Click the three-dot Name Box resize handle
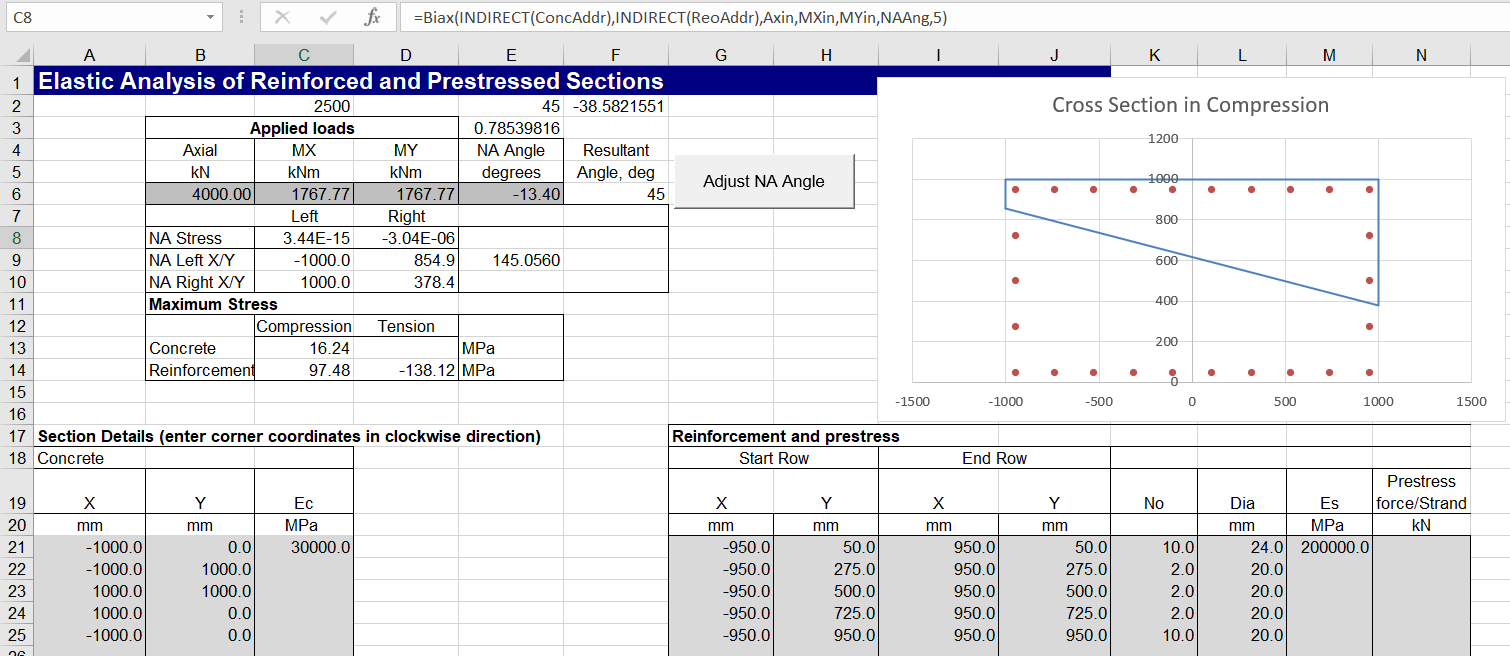 [241, 18]
